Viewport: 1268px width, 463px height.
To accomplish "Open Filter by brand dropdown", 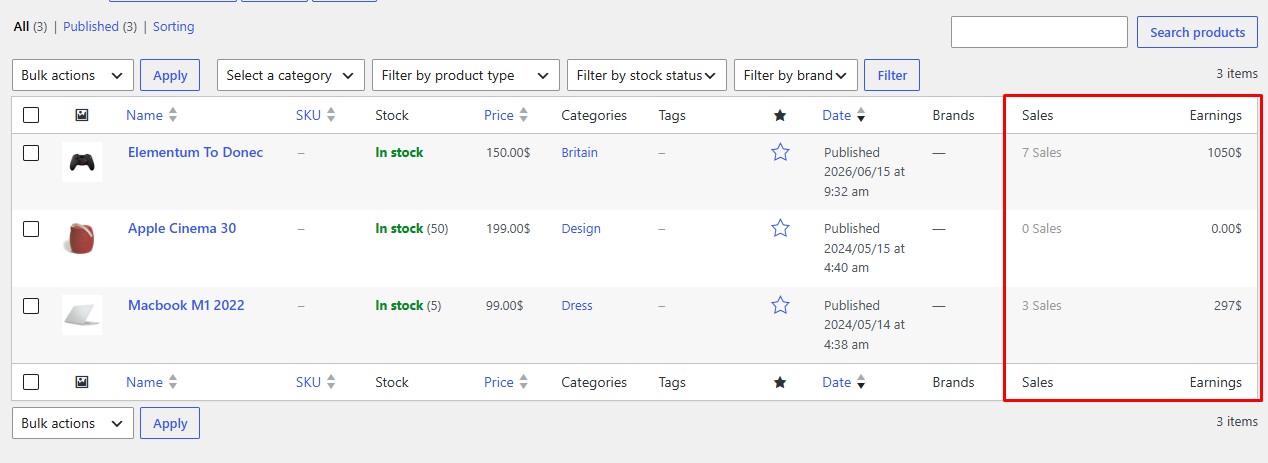I will [x=796, y=75].
